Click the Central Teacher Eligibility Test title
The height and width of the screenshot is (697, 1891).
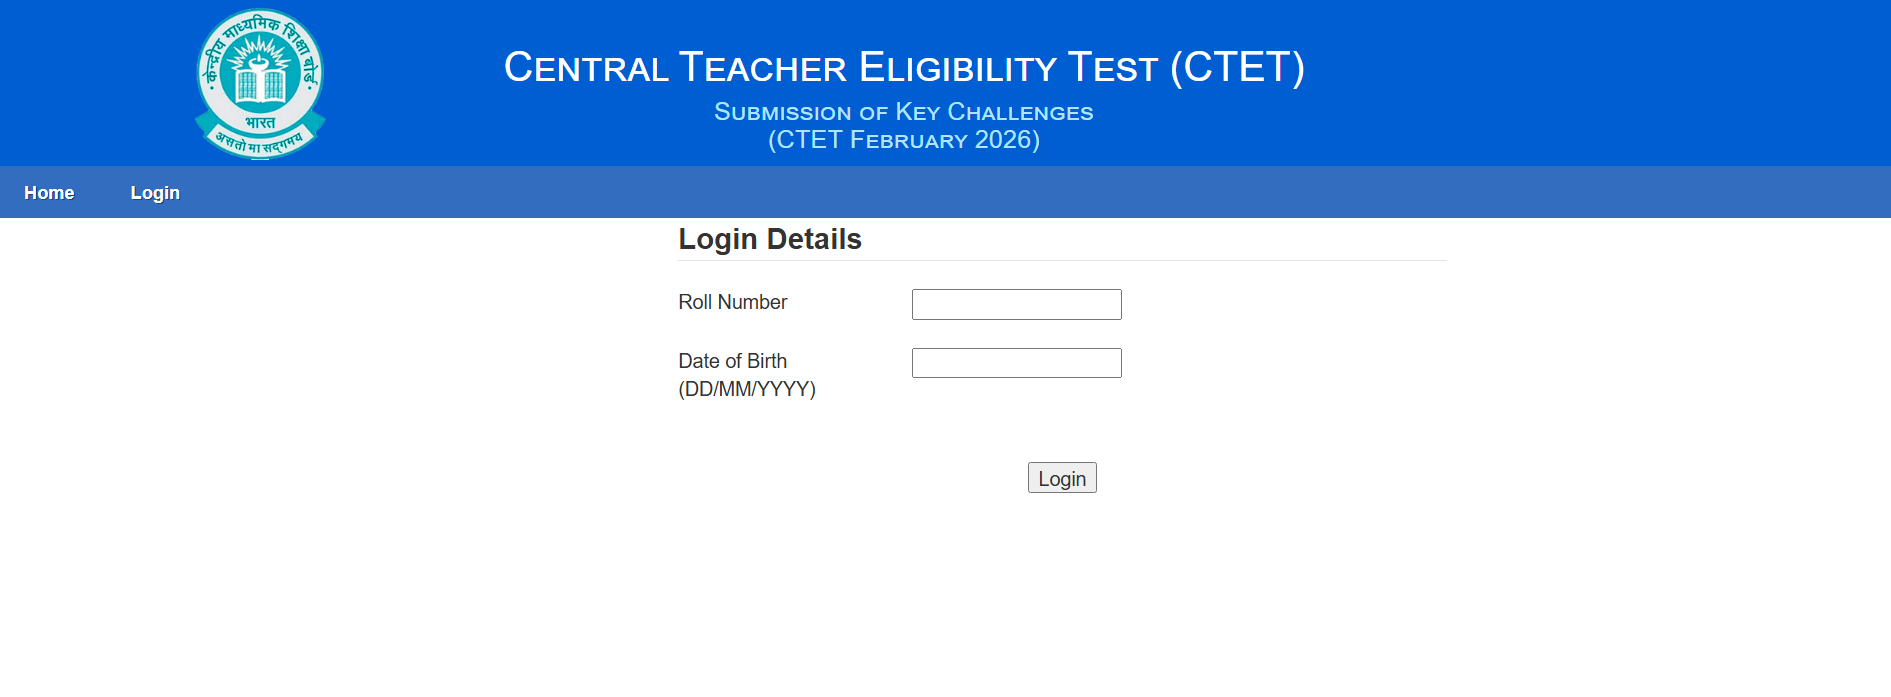(x=903, y=68)
